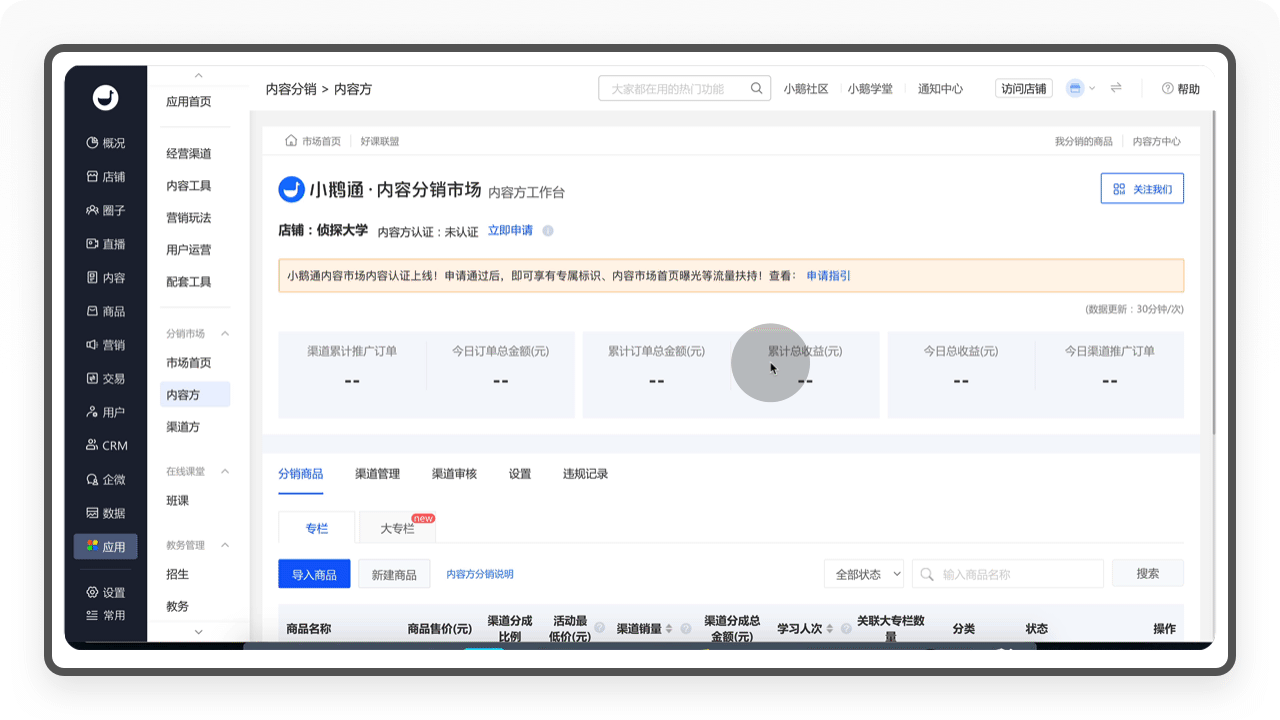Open 店铺 store section in dark sidebar
Image resolution: width=1280 pixels, height=720 pixels.
(105, 177)
